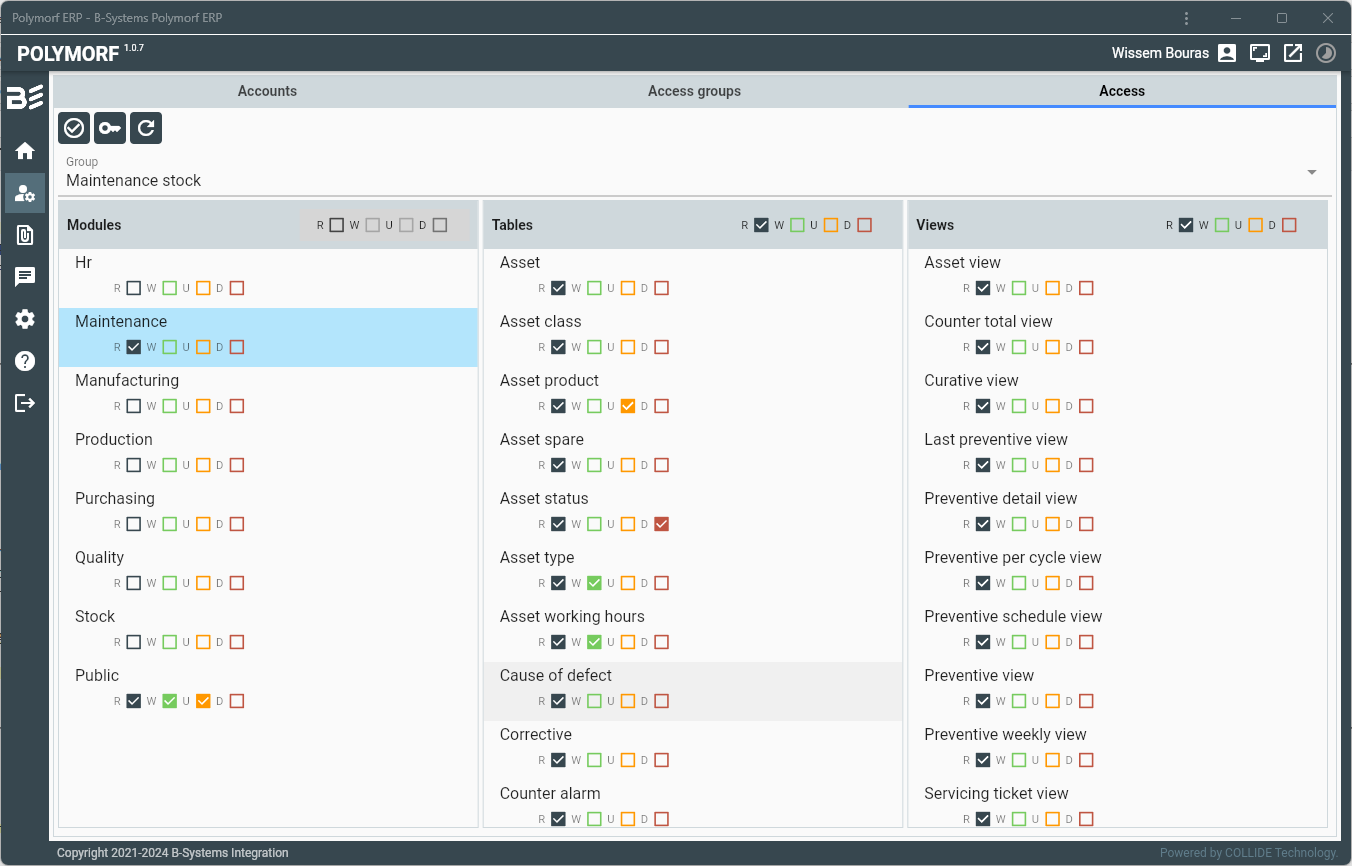
Task: Open the help question mark icon
Action: [x=25, y=361]
